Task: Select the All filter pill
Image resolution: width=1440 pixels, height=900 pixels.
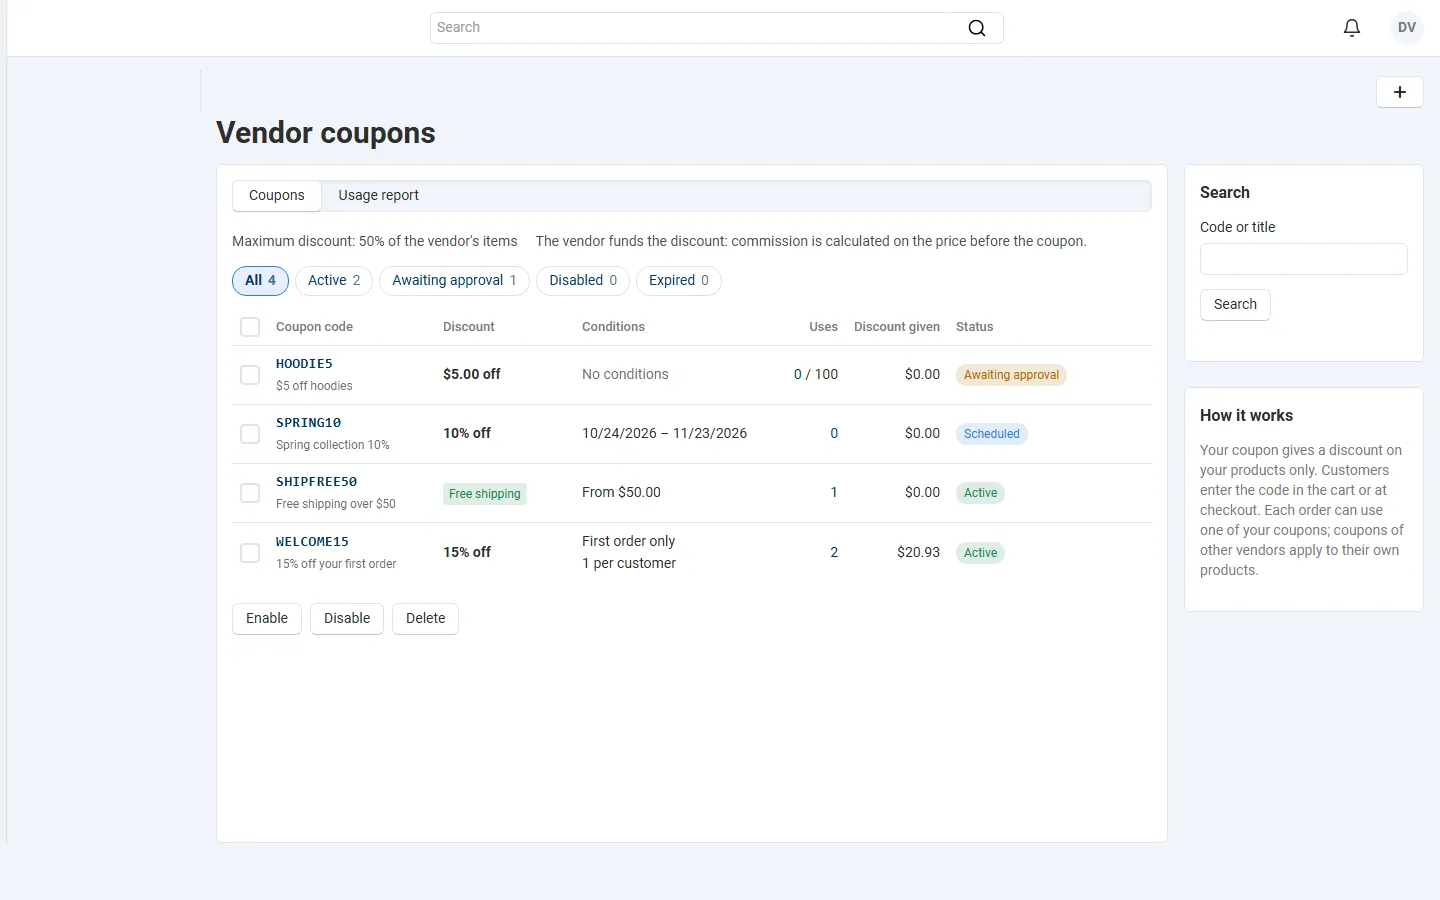Action: click(261, 281)
